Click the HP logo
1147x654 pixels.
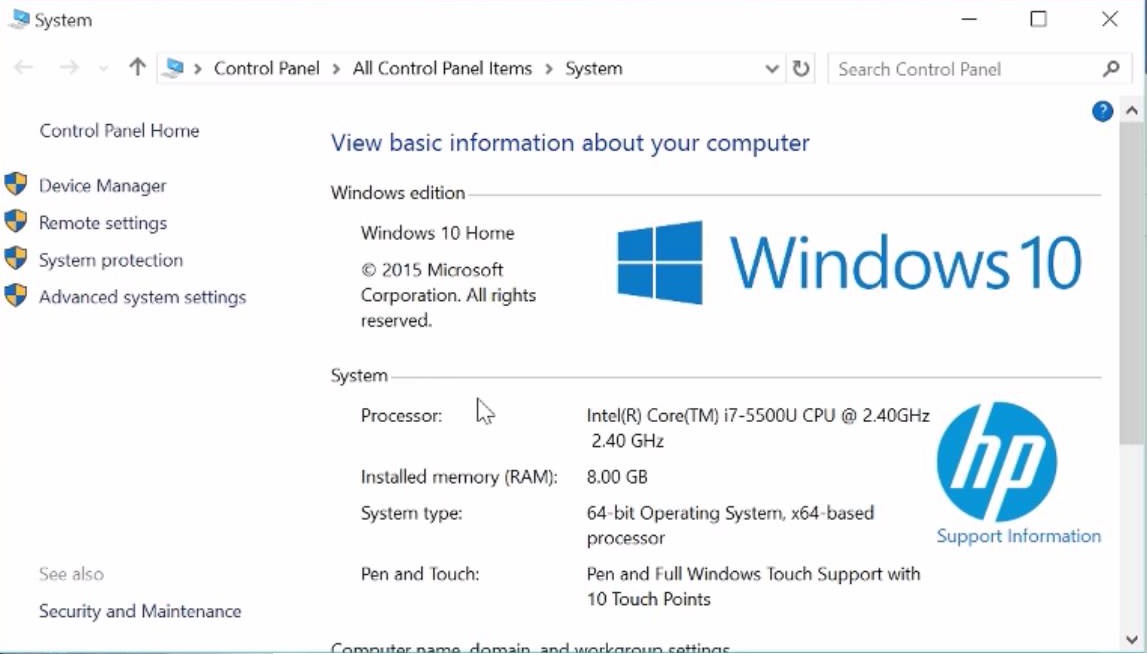[997, 462]
